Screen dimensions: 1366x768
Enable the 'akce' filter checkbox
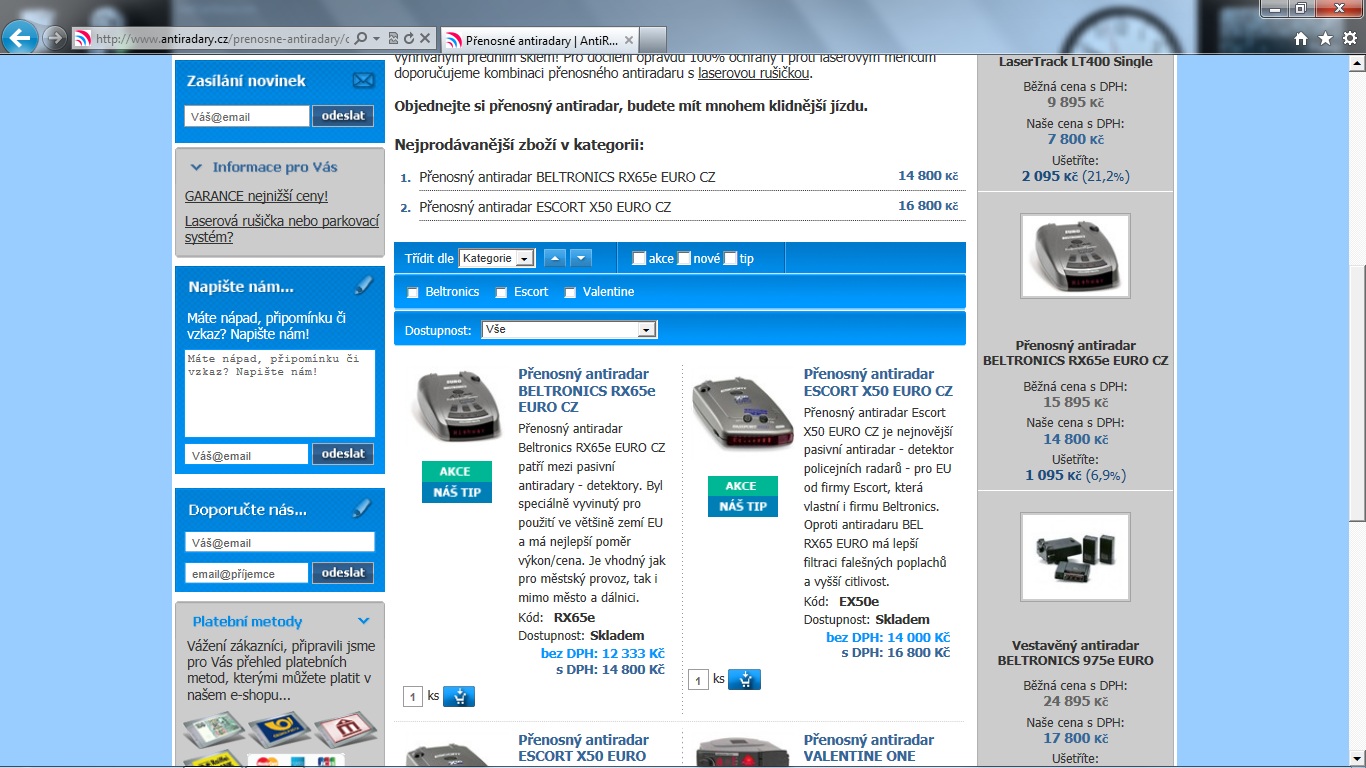639,259
